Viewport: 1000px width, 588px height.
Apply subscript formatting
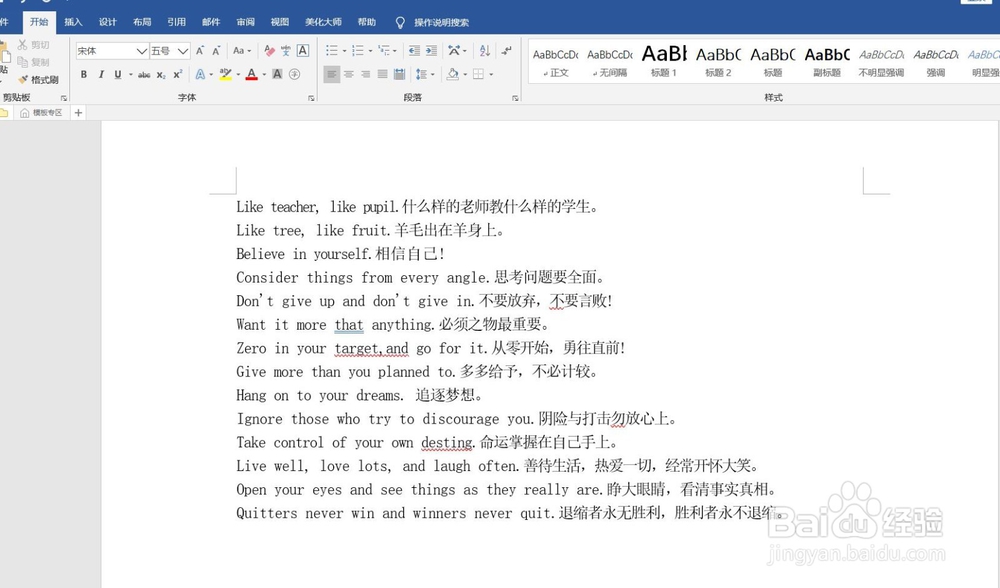tap(162, 73)
